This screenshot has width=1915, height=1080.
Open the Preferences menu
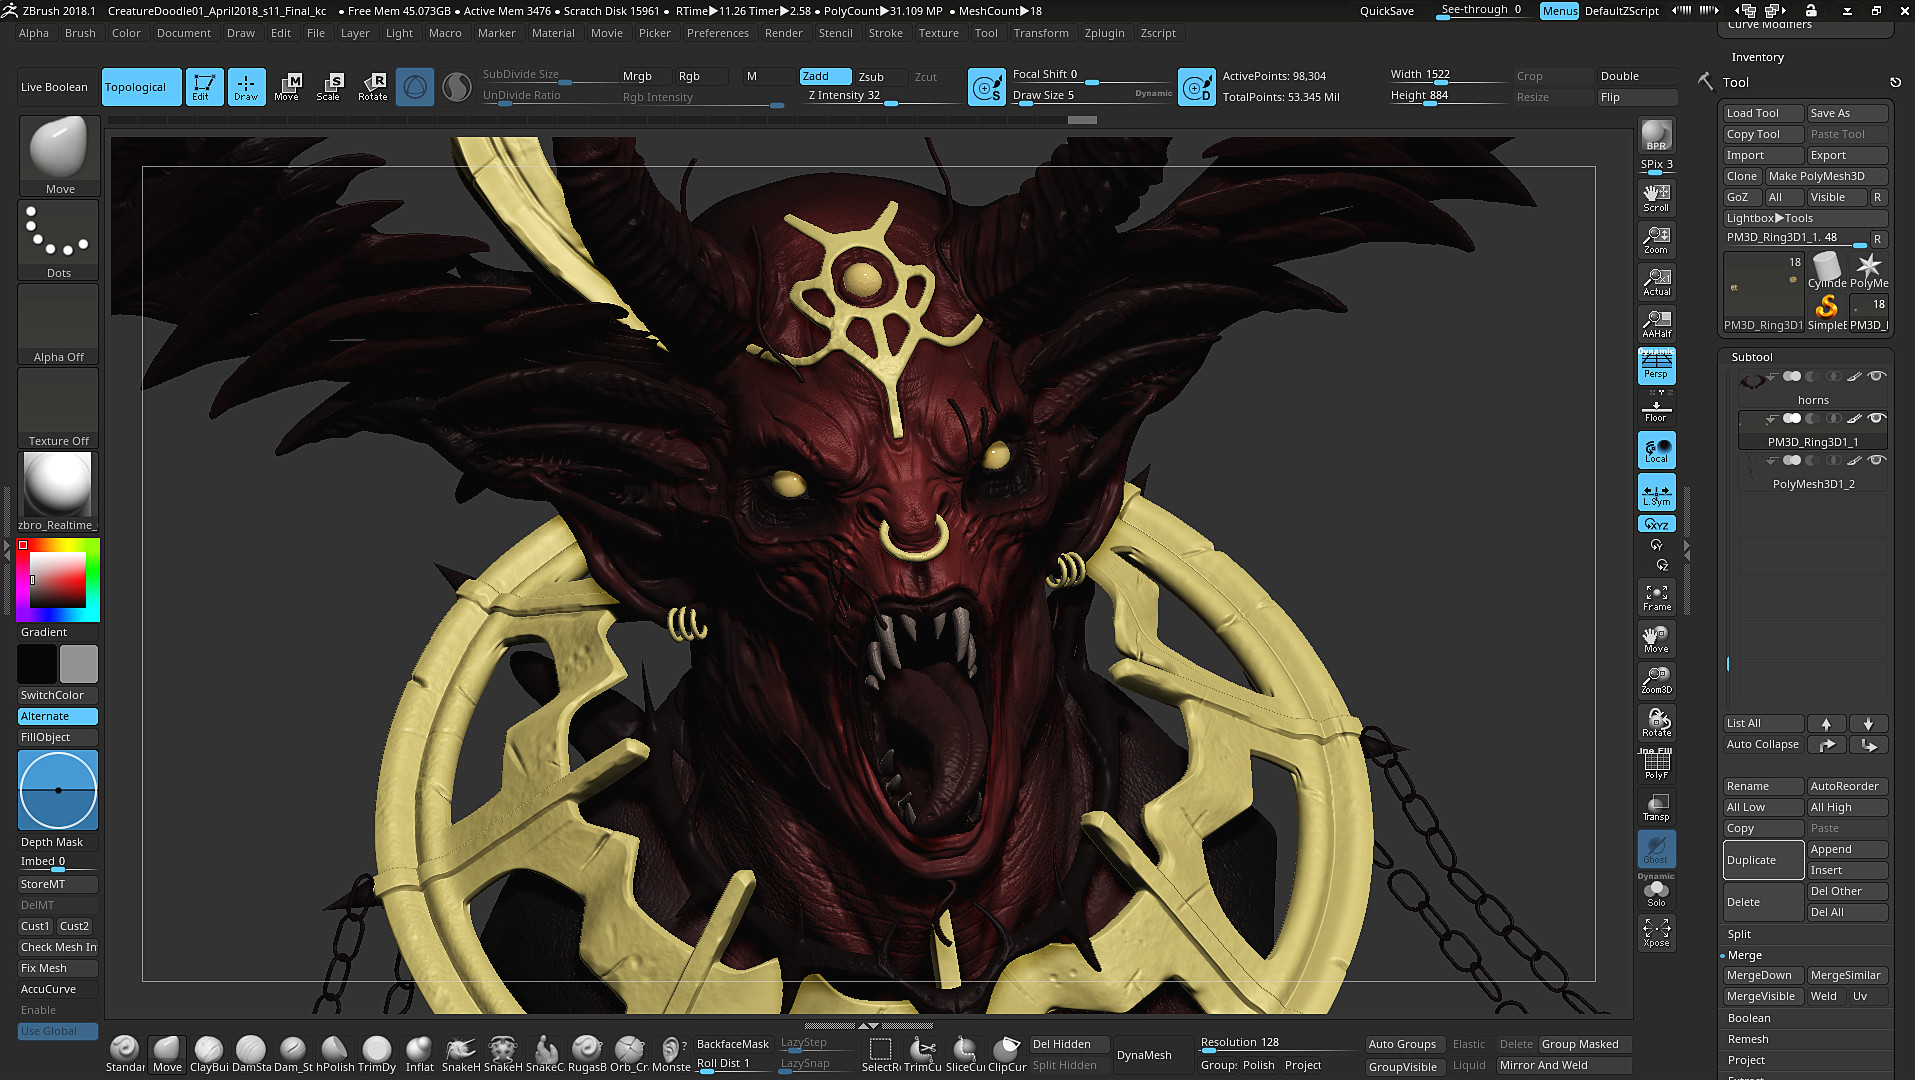(717, 33)
